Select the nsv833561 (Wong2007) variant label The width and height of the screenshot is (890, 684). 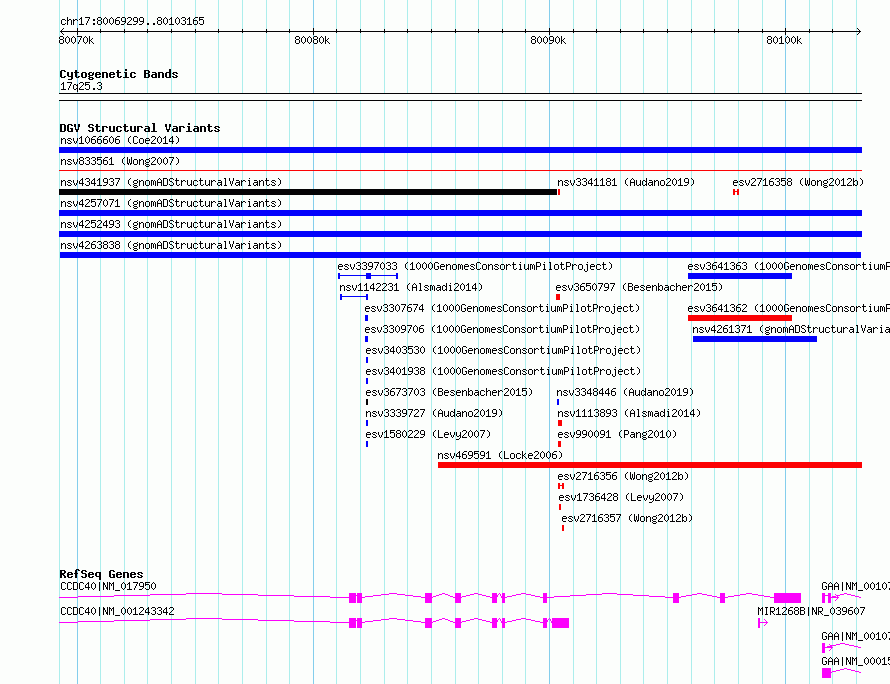point(120,161)
